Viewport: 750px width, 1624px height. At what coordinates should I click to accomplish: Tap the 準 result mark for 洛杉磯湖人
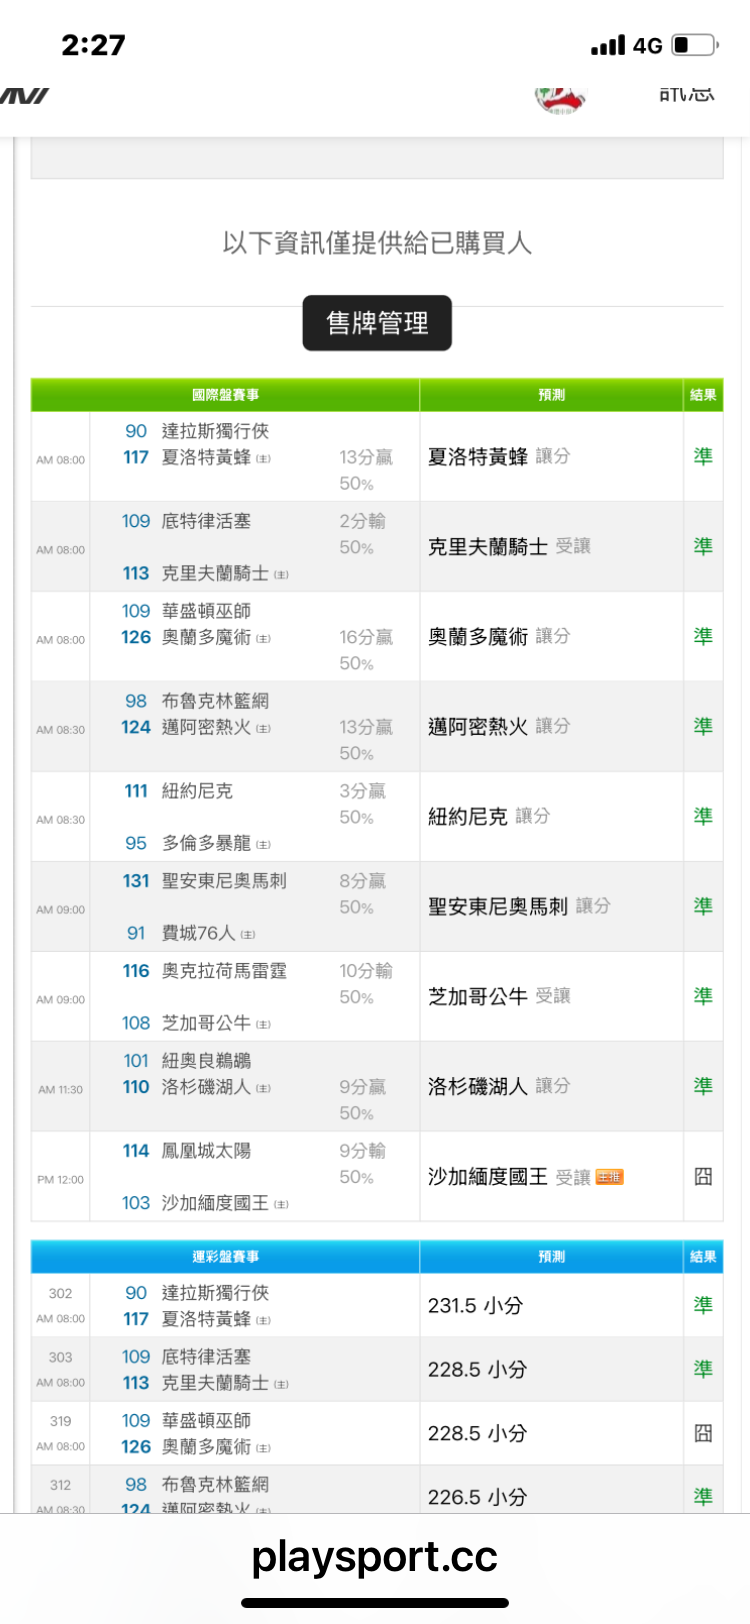[703, 1086]
